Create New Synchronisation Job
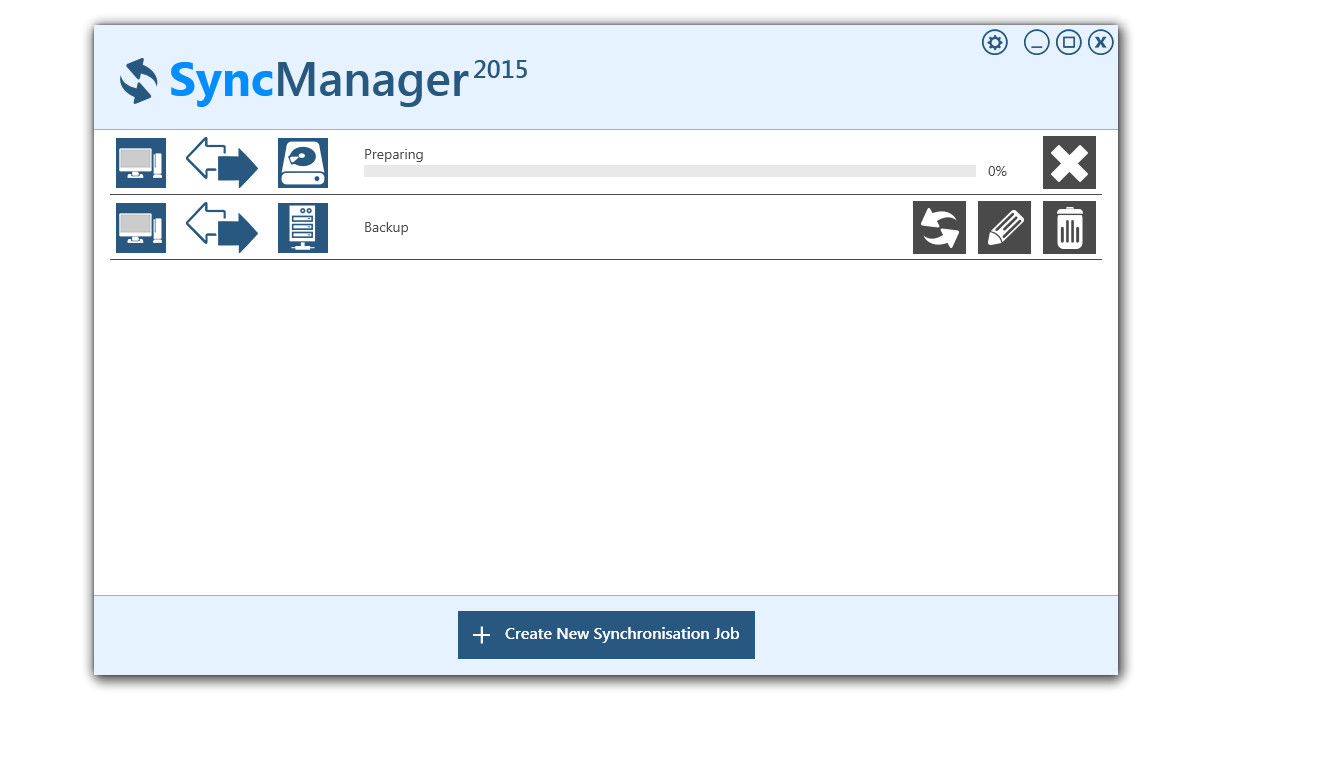This screenshot has height=777, width=1326. 606,635
